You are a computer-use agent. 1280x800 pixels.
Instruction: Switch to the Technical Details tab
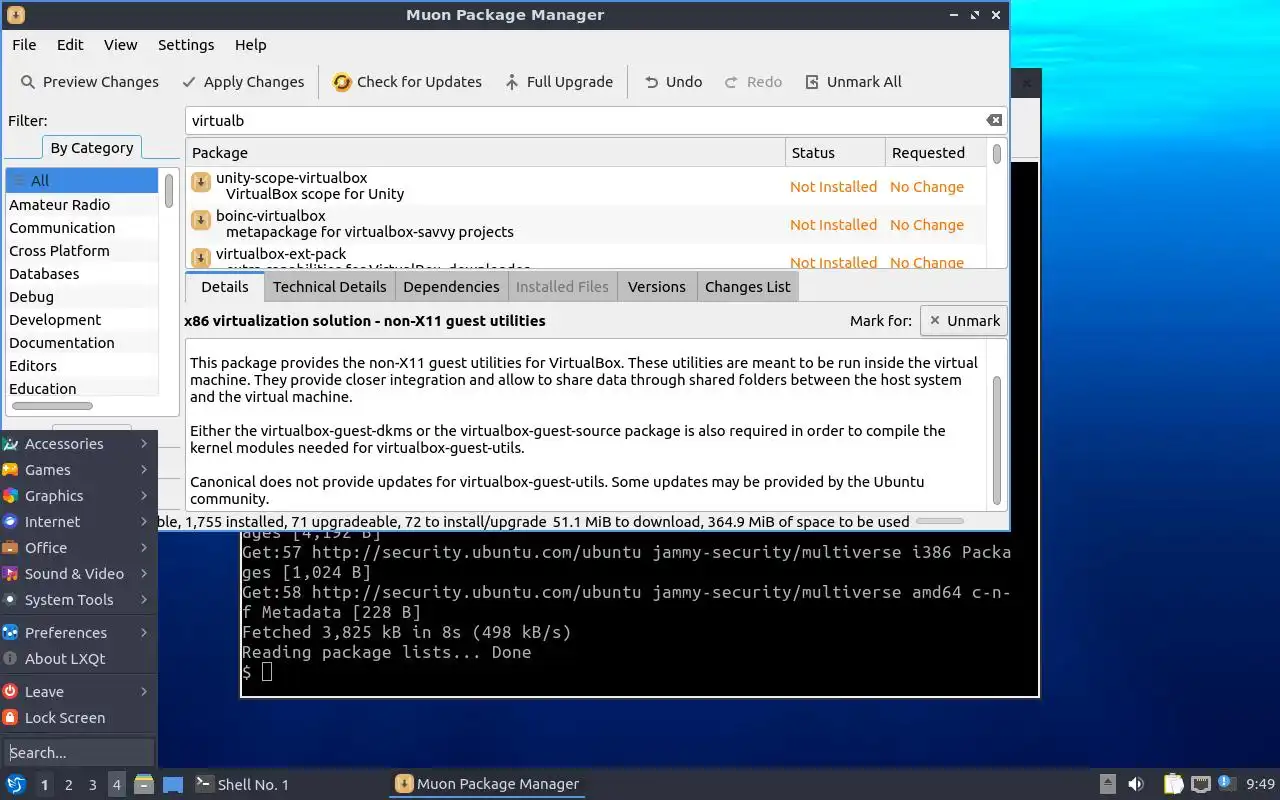329,286
